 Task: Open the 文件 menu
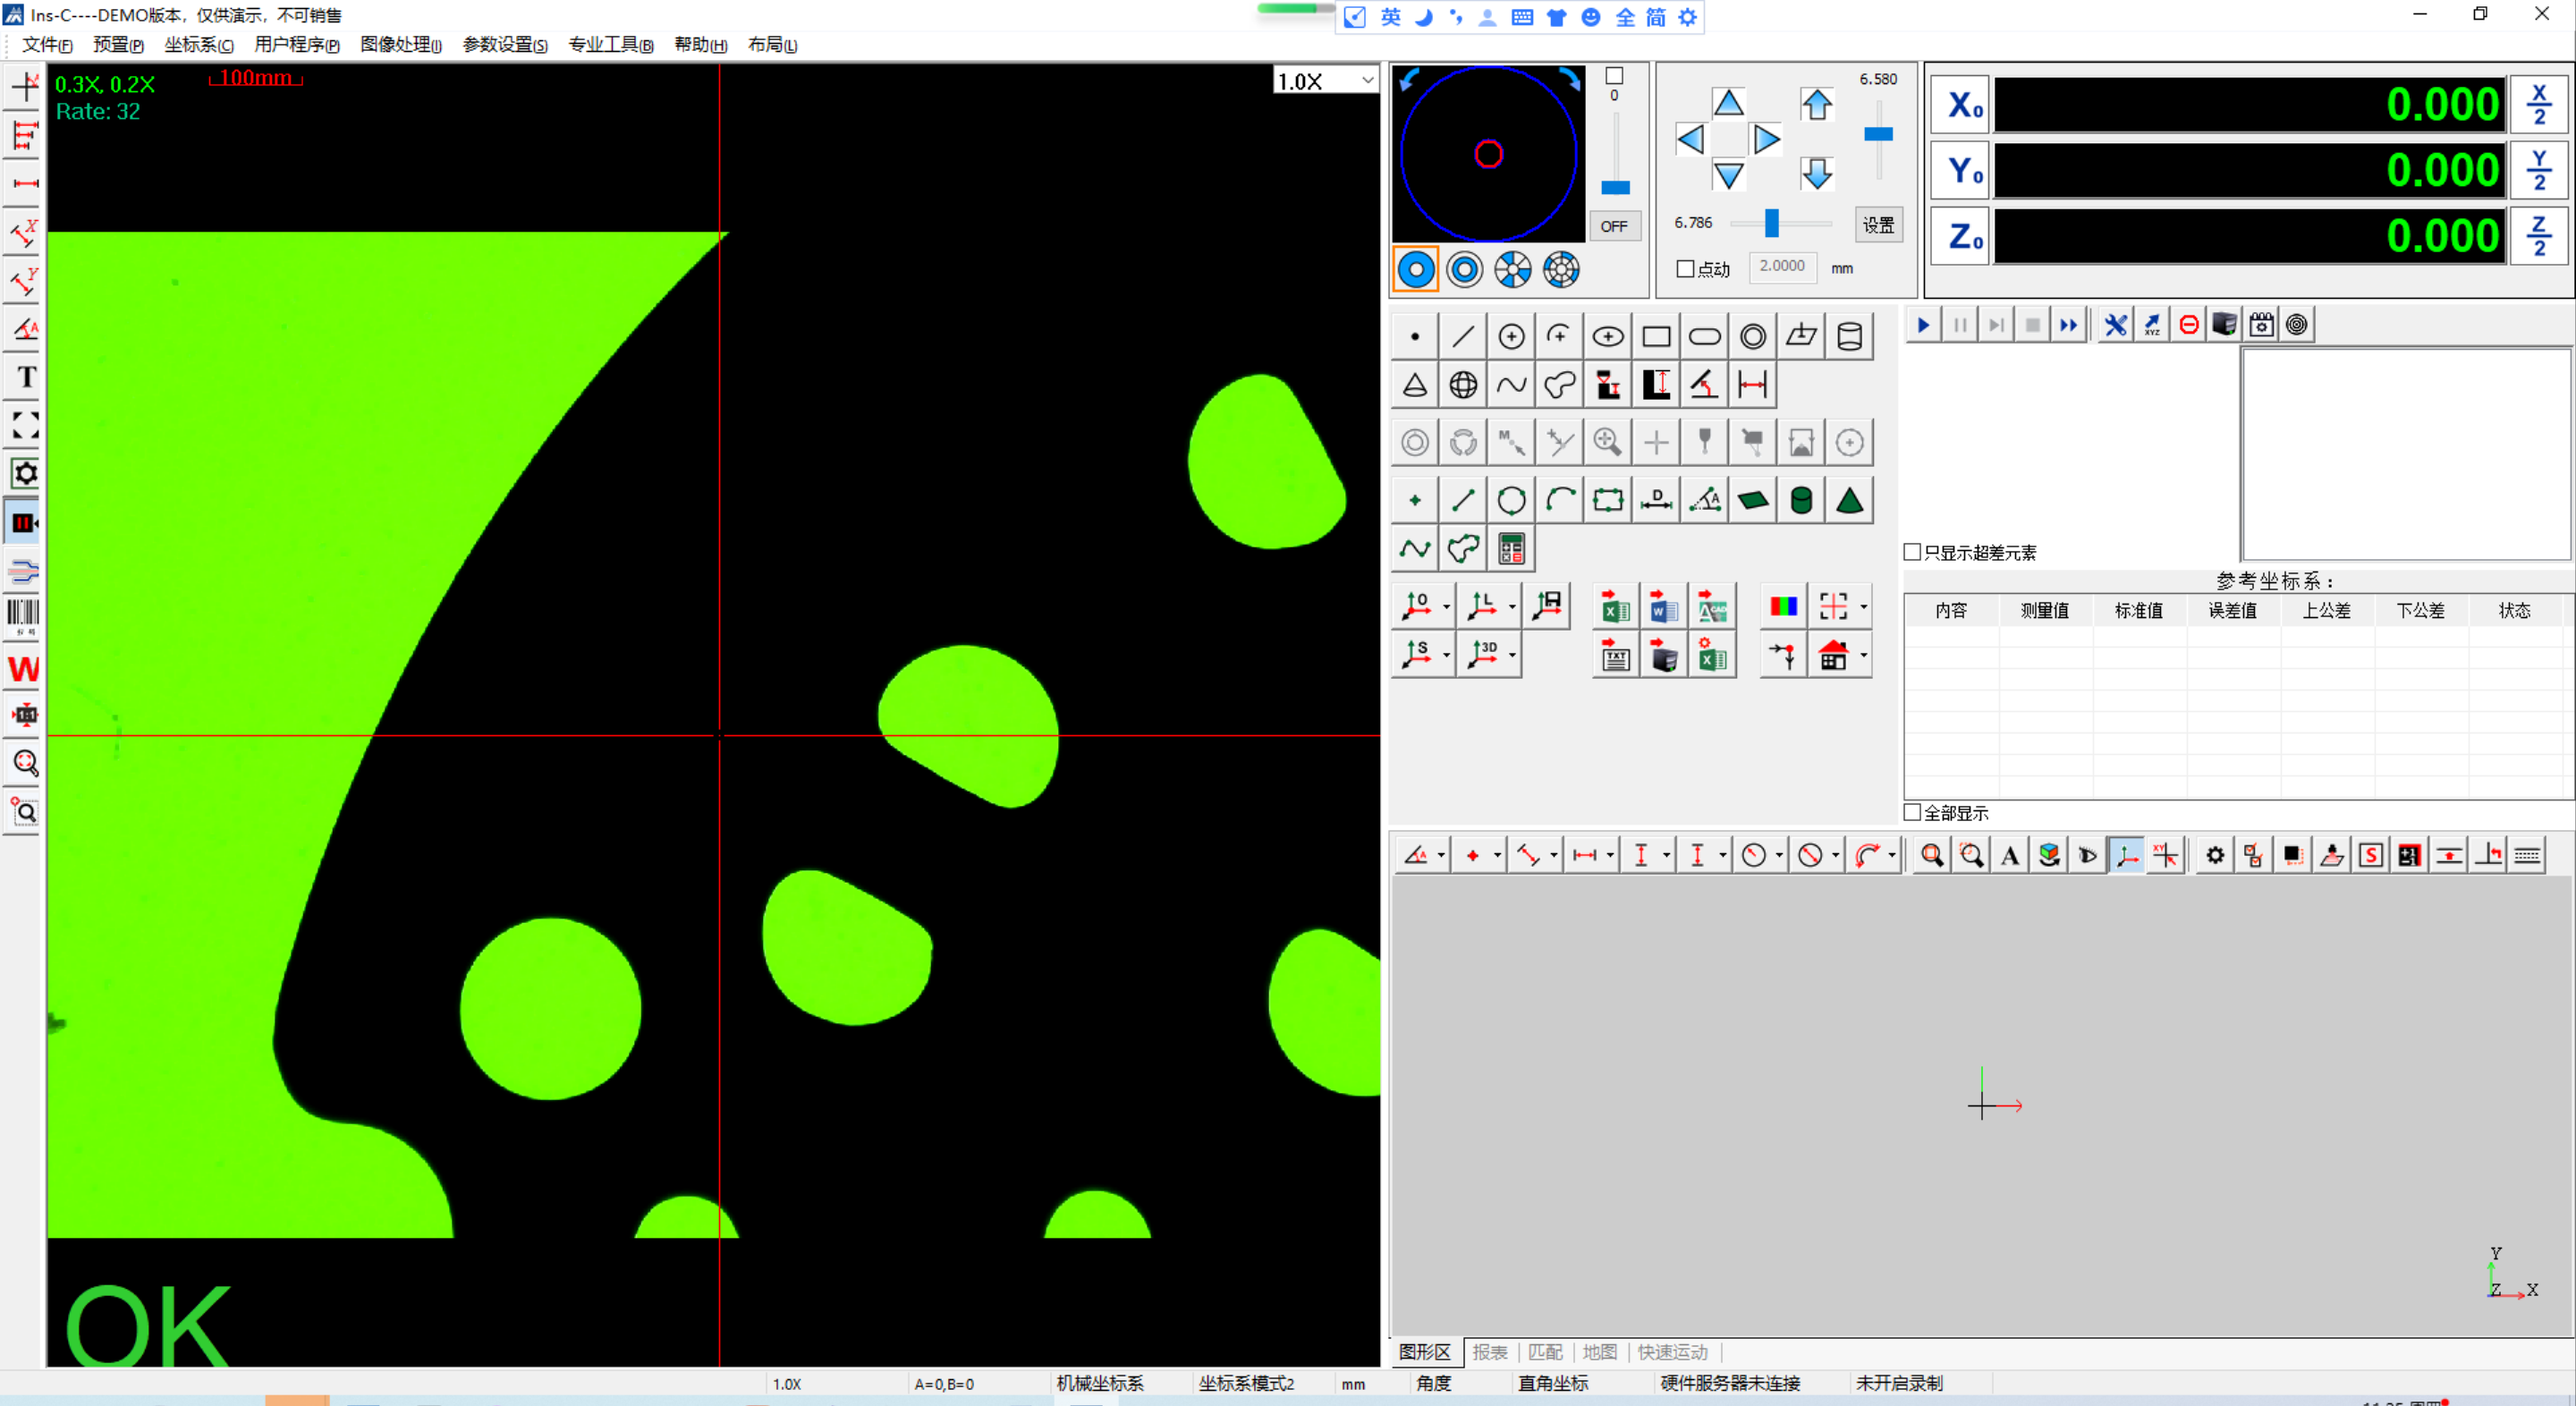pyautogui.click(x=47, y=45)
